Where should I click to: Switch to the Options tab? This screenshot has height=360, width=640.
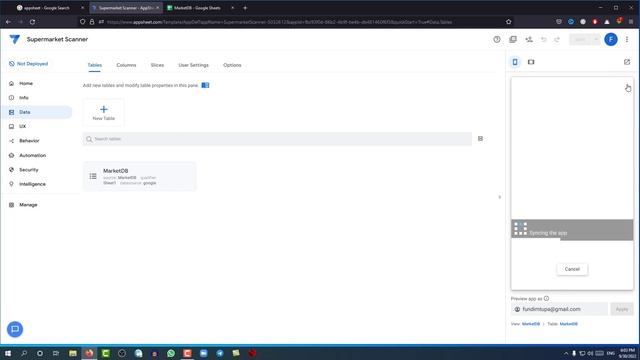click(232, 65)
